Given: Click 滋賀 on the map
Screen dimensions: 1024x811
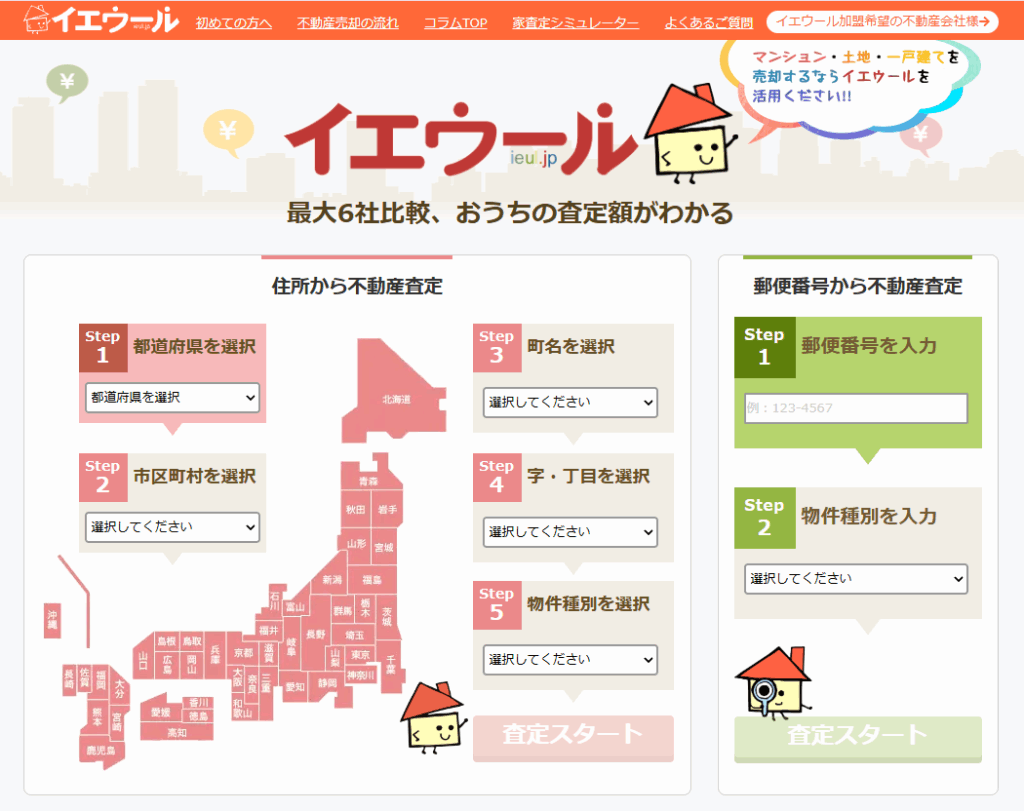Looking at the screenshot, I should [x=269, y=652].
